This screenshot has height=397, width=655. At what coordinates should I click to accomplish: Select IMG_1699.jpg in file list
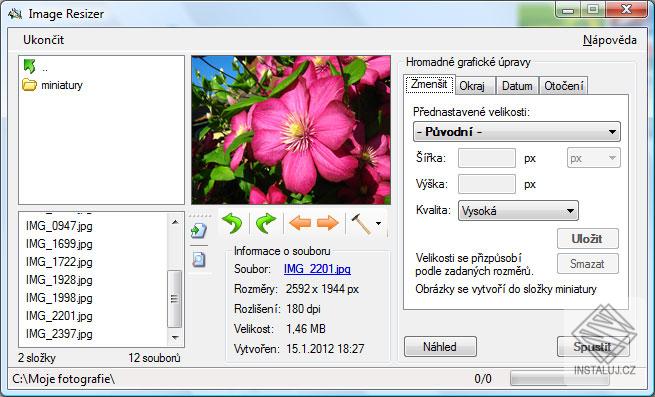pos(59,244)
